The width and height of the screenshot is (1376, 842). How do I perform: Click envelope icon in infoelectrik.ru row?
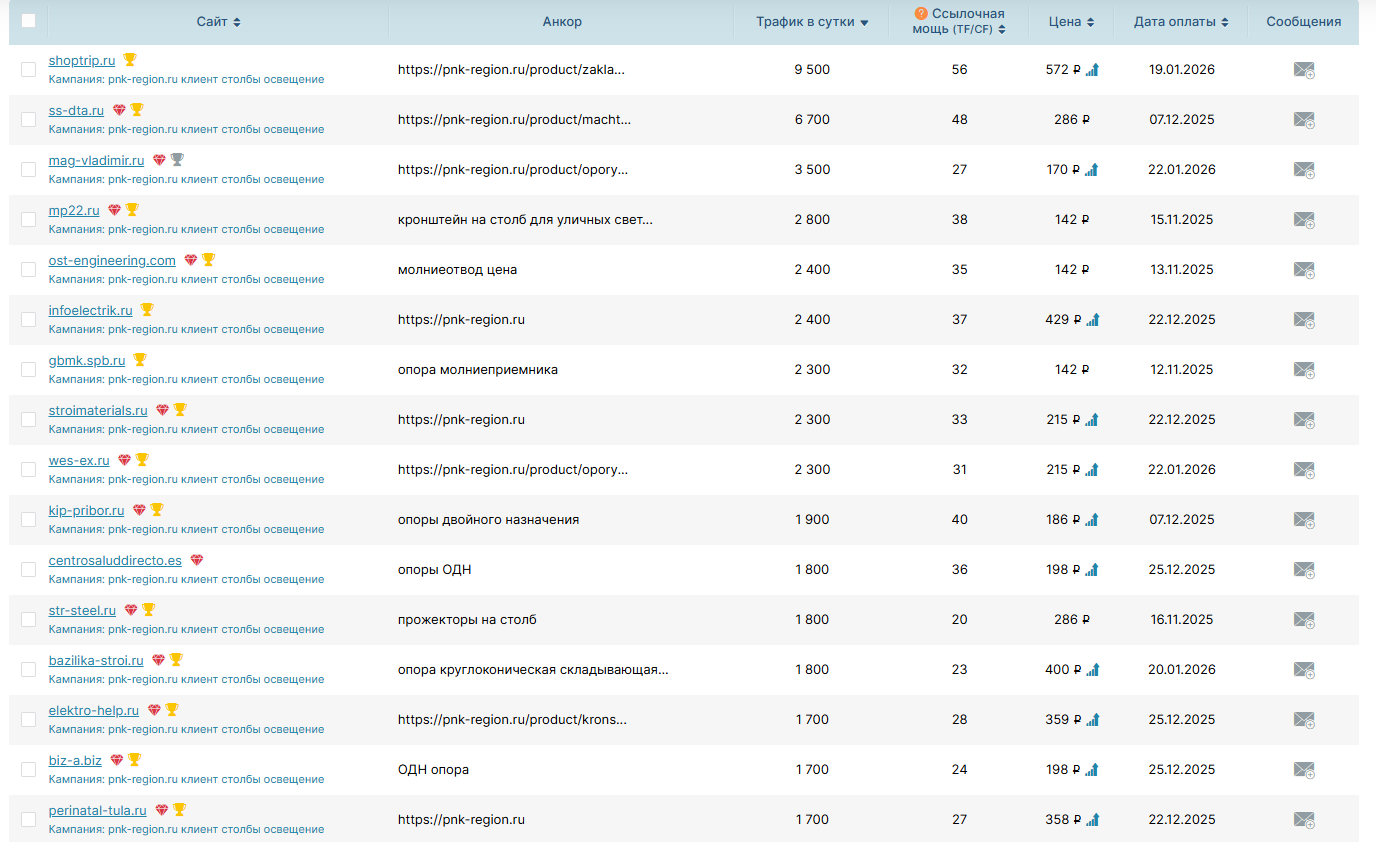tap(1303, 320)
